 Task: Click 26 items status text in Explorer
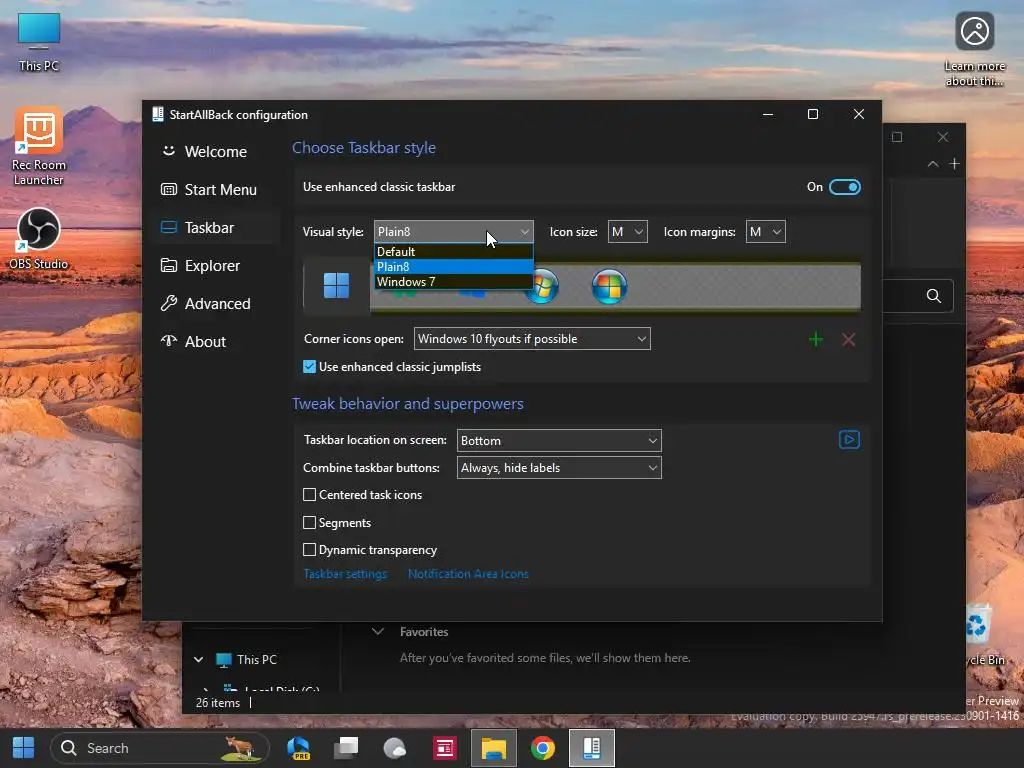pos(217,703)
